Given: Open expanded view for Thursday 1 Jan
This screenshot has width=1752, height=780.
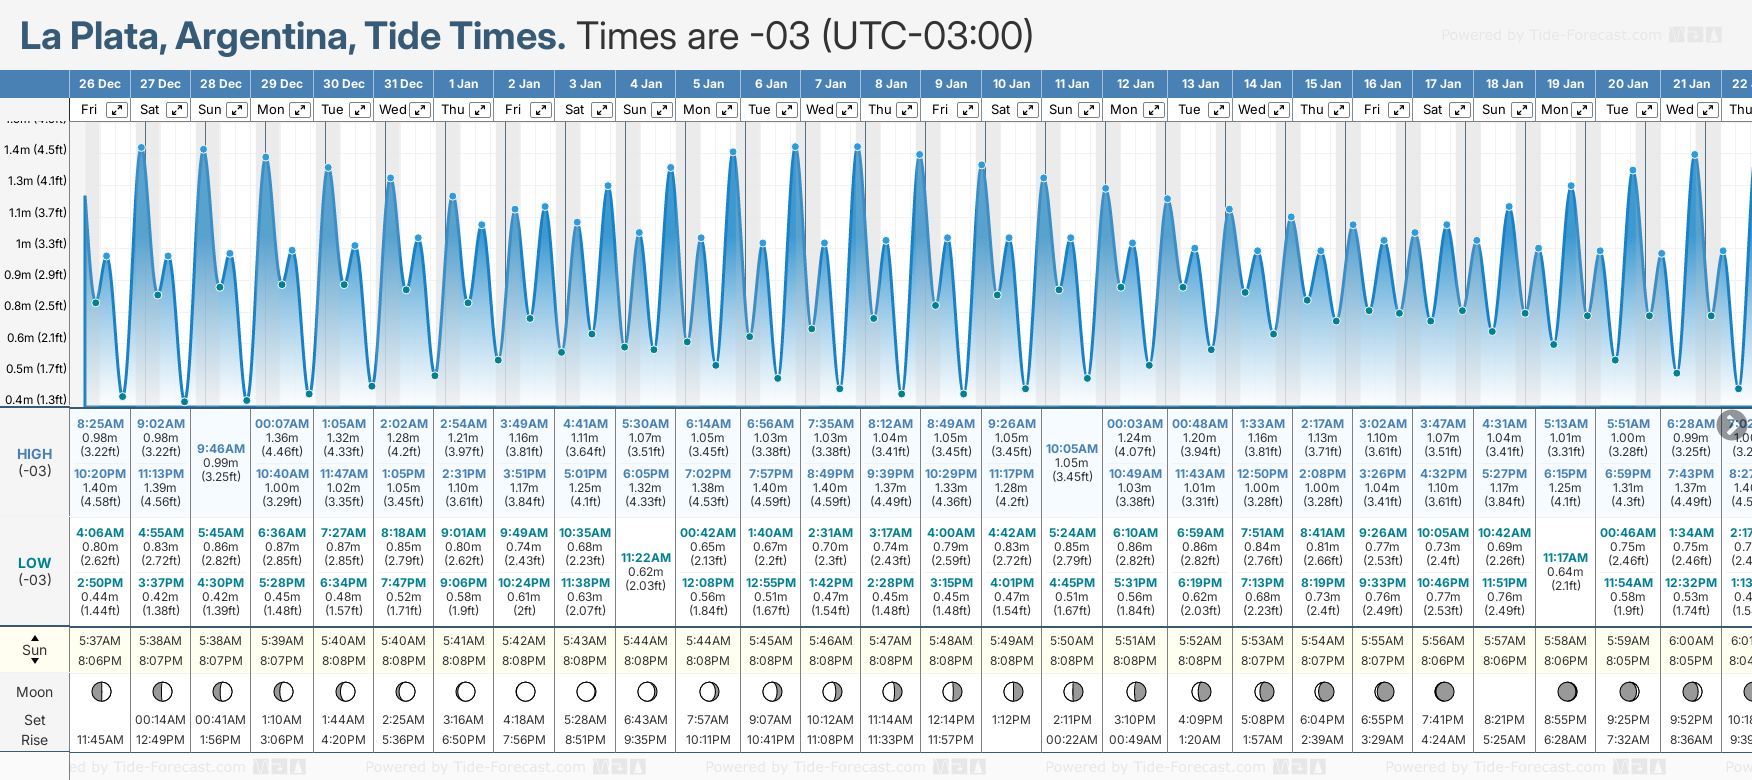Looking at the screenshot, I should [x=480, y=110].
